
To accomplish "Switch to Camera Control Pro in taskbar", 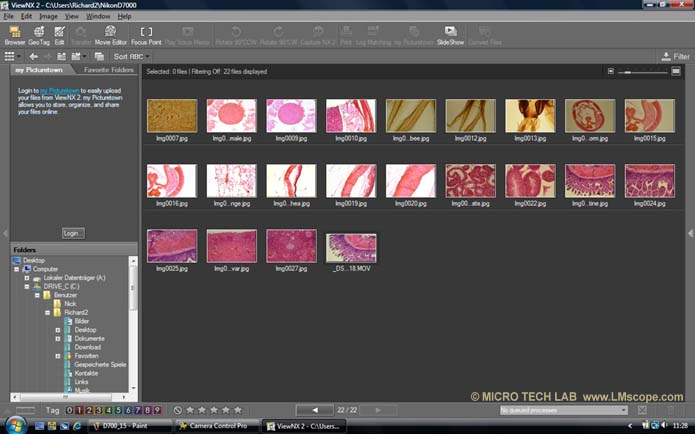I will 216,426.
